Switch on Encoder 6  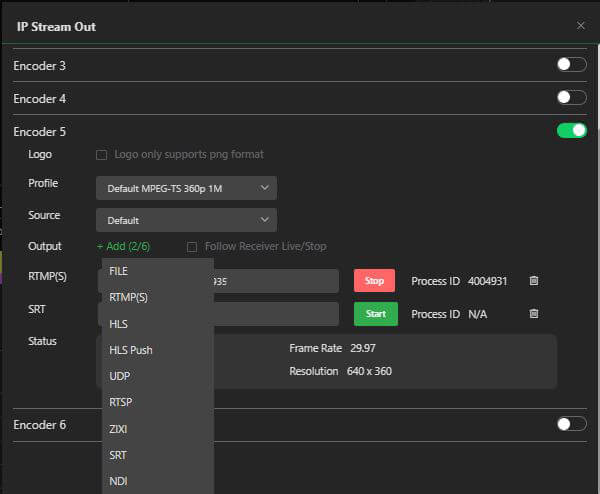pos(571,424)
